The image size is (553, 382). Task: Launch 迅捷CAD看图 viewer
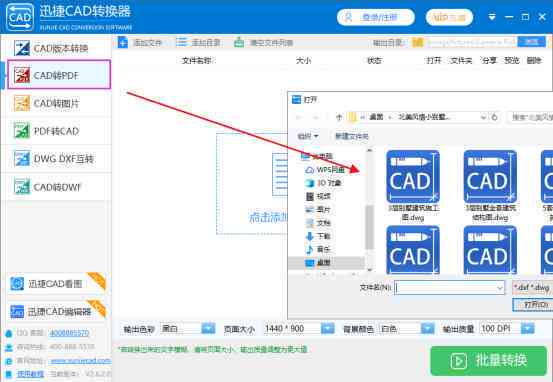point(56,284)
